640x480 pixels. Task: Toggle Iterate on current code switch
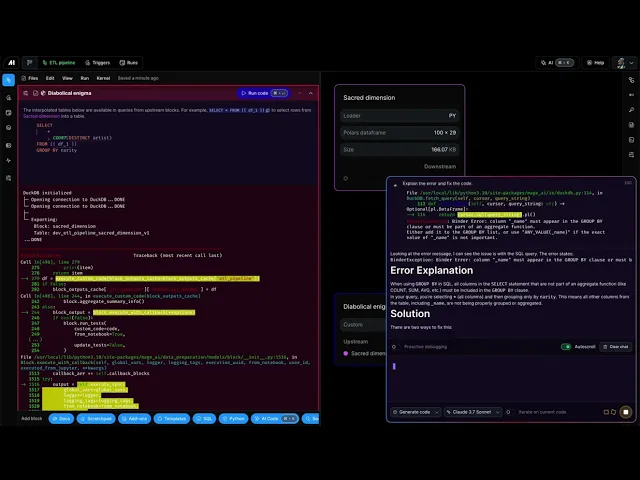click(508, 412)
